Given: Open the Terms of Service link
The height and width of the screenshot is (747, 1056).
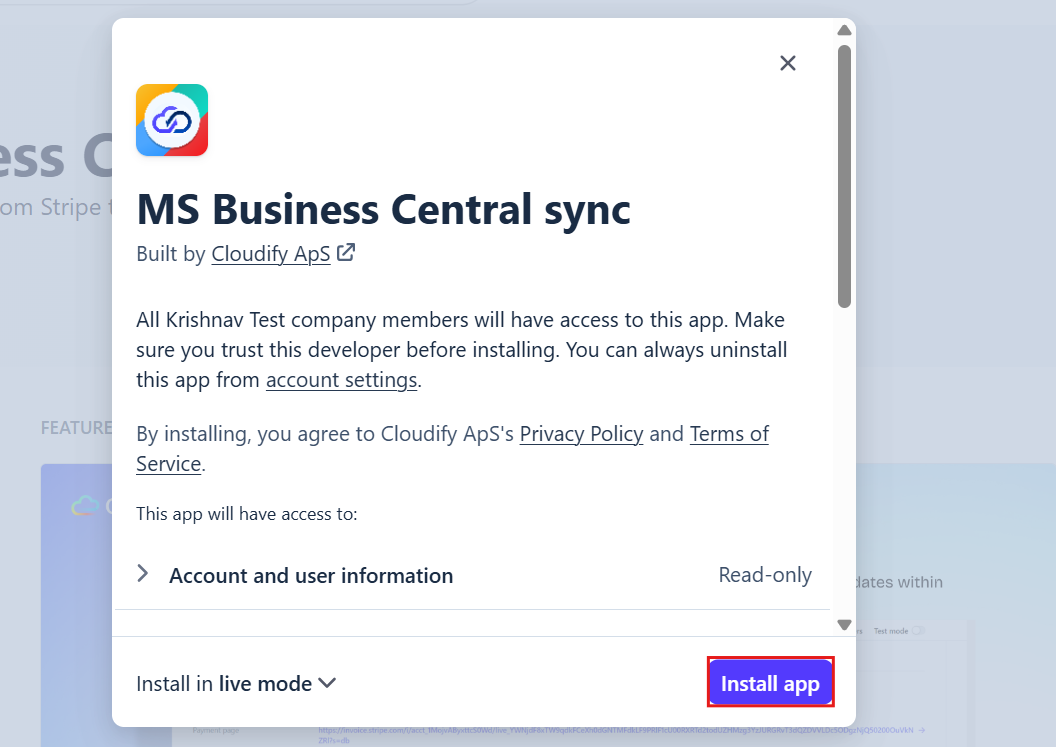Looking at the screenshot, I should click(729, 434).
